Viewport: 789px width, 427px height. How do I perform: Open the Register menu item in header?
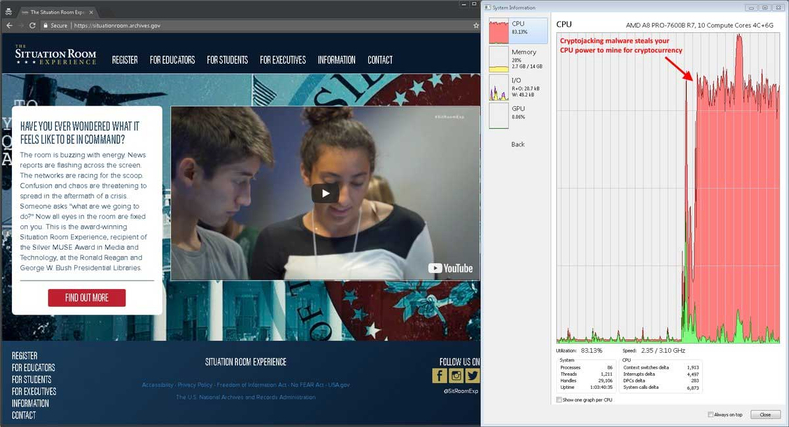125,60
